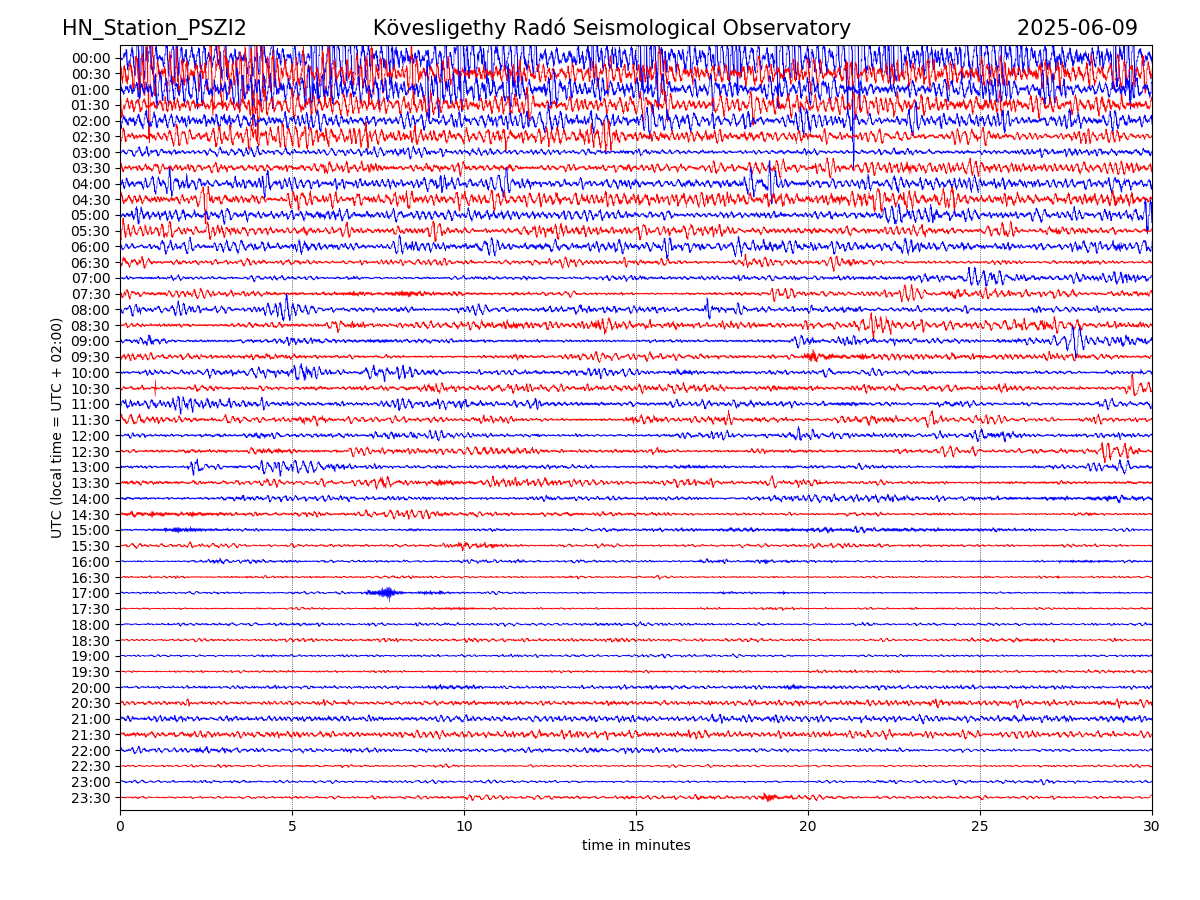Viewport: 1200px width, 900px height.
Task: Click the Kövesligethy Radó Seismological Observatory heading
Action: [x=611, y=28]
